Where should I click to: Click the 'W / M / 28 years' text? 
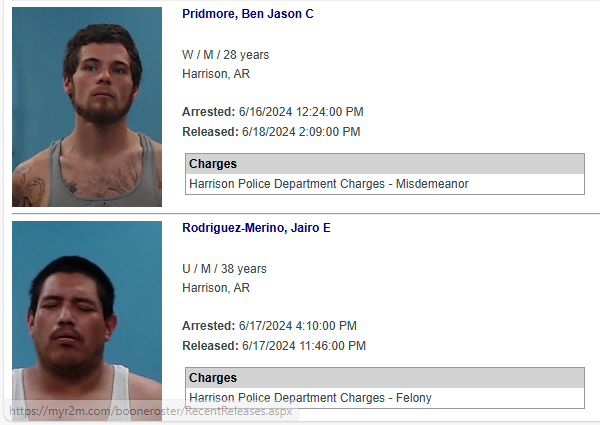pos(225,55)
